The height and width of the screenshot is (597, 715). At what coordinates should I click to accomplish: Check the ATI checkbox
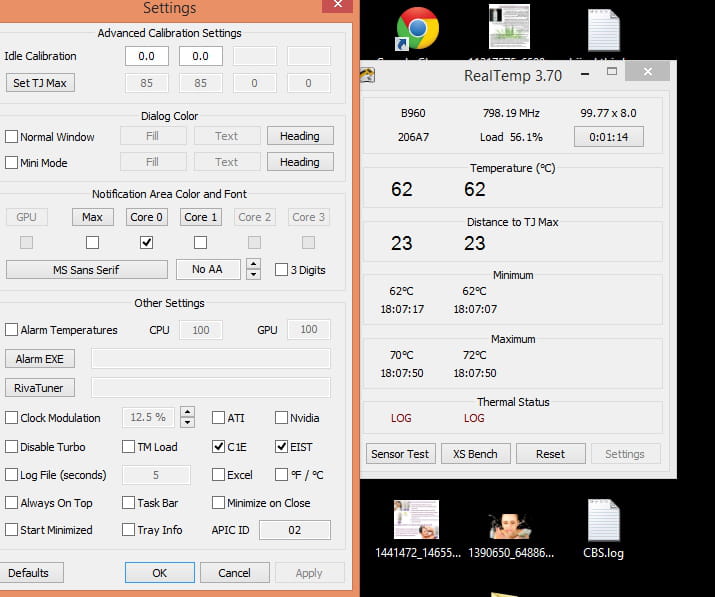pos(218,417)
